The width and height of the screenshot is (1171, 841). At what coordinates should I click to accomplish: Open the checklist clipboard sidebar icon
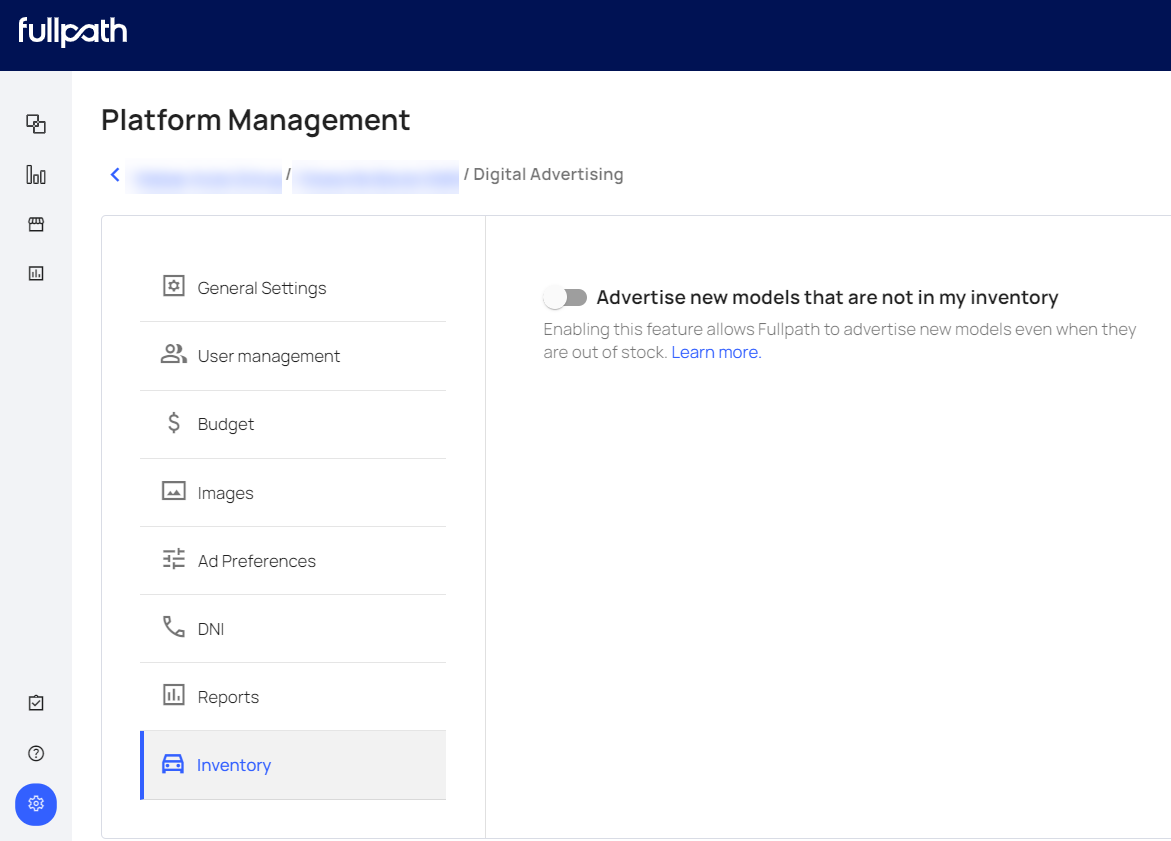tap(36, 703)
